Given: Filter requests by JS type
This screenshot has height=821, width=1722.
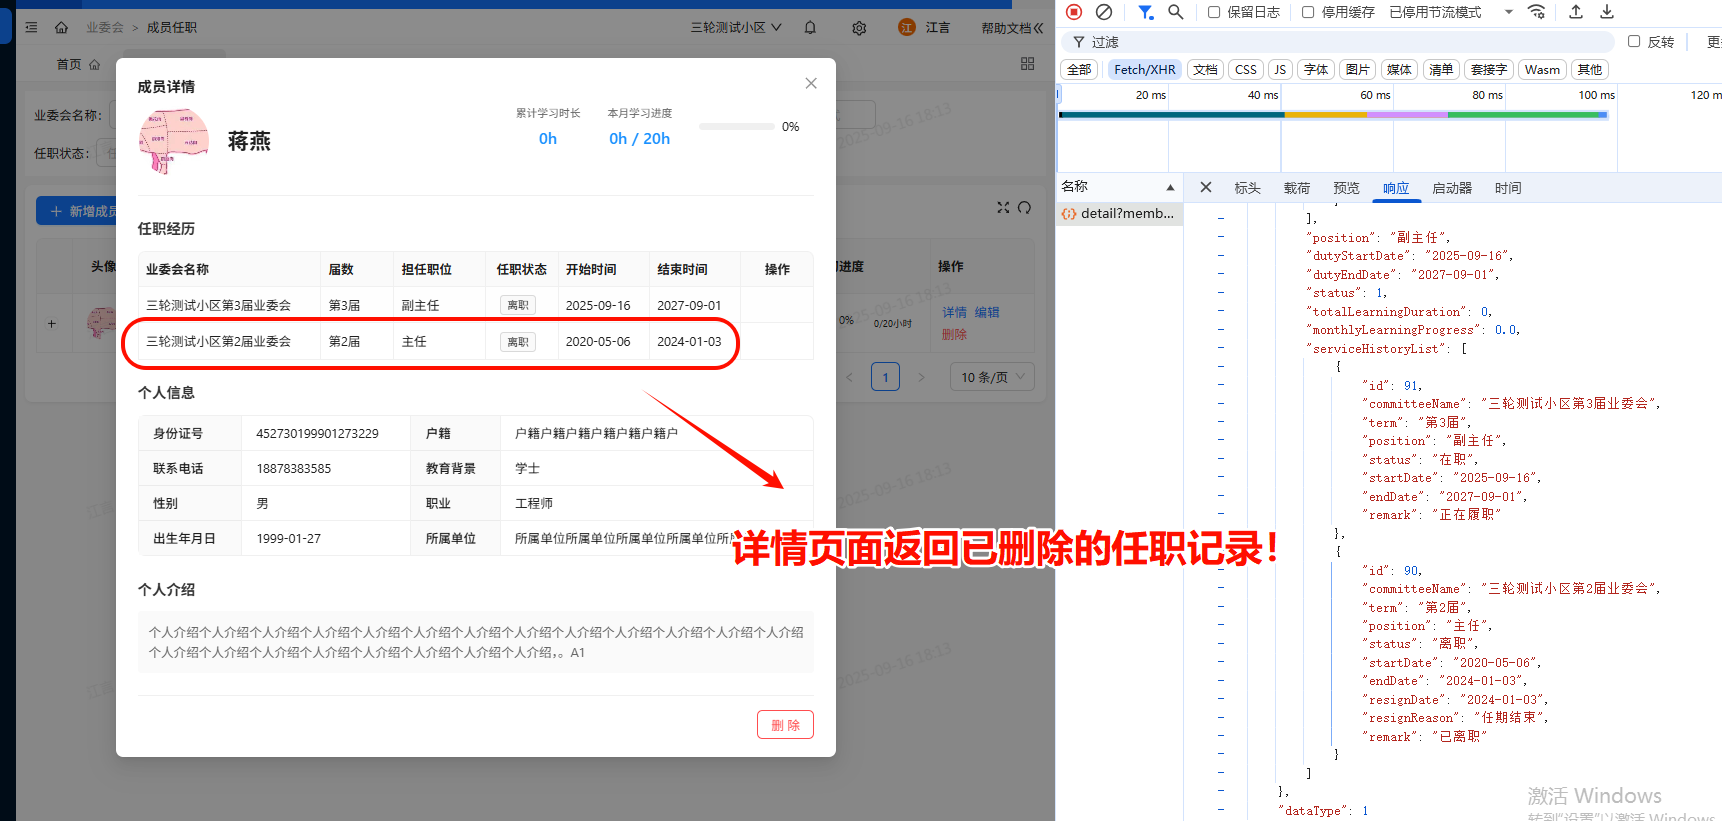Looking at the screenshot, I should click(x=1280, y=69).
